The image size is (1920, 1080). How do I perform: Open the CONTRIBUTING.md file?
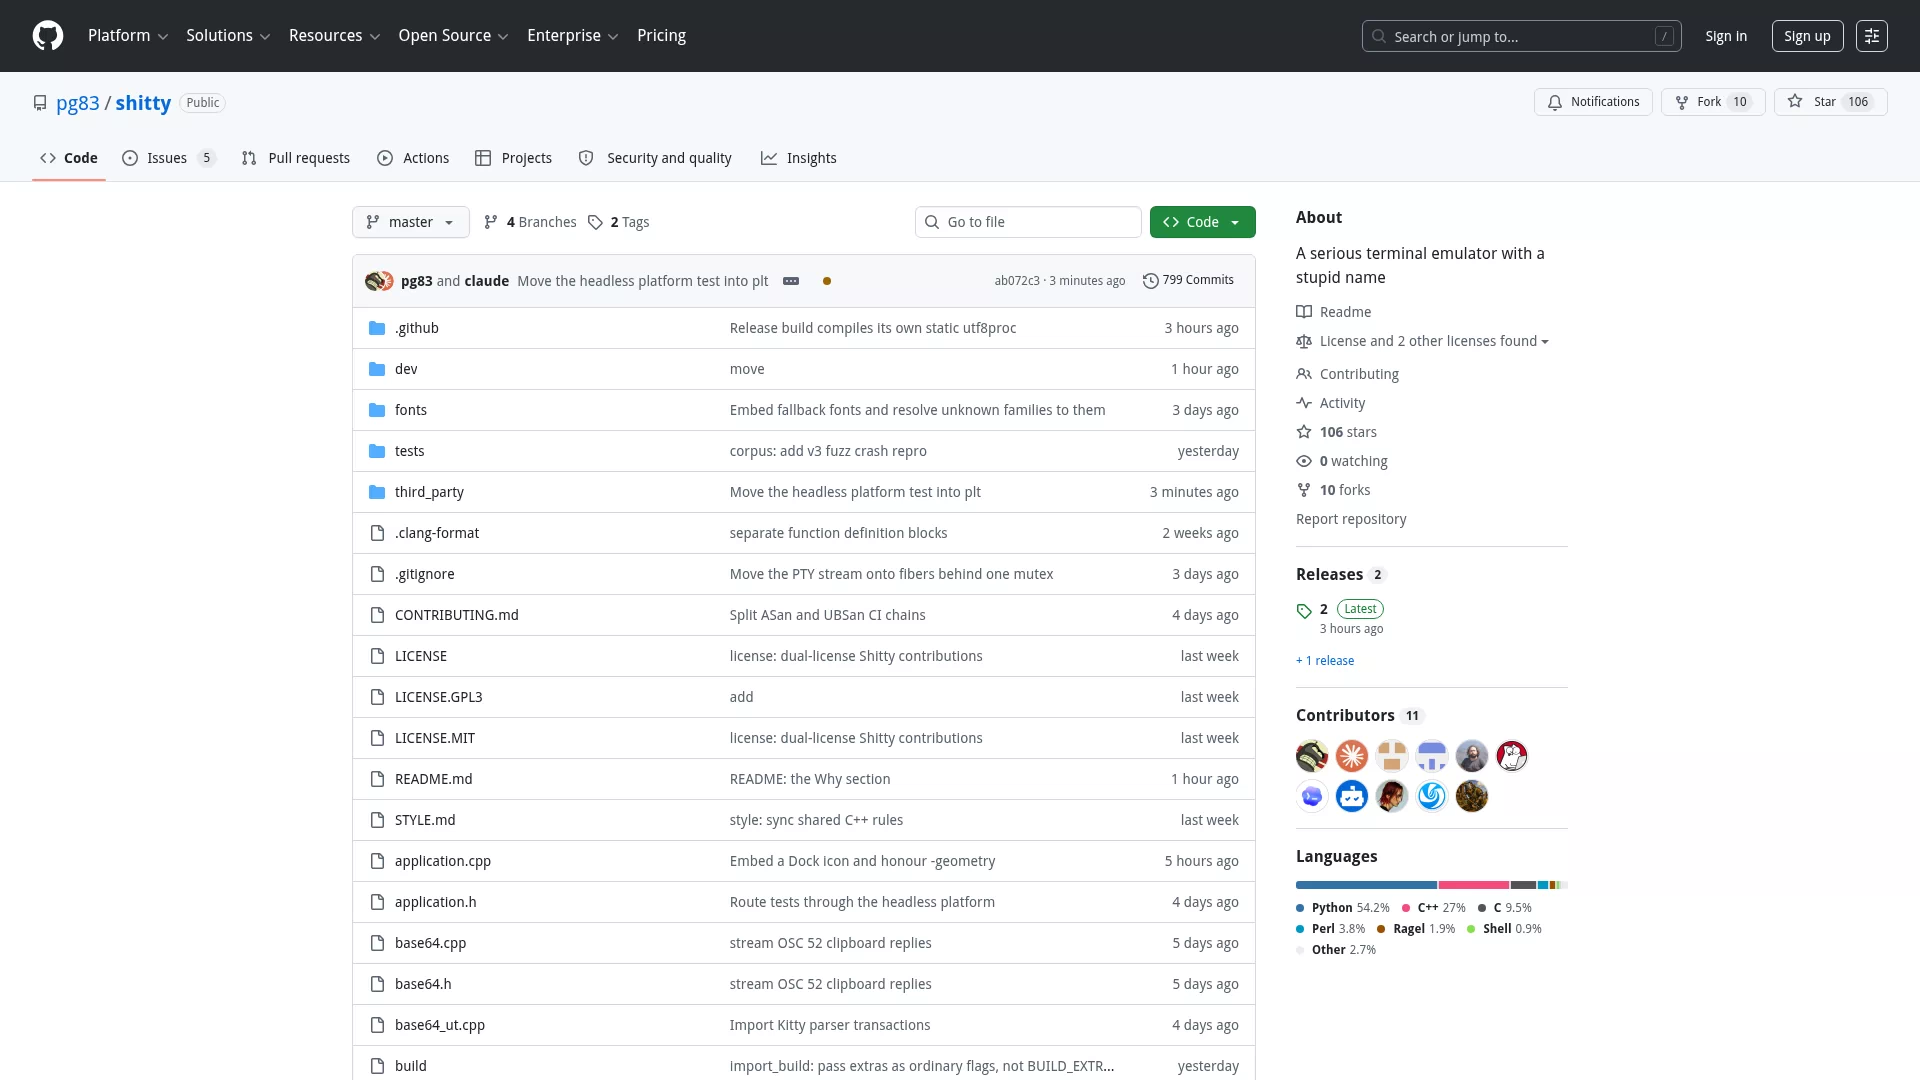pyautogui.click(x=457, y=615)
